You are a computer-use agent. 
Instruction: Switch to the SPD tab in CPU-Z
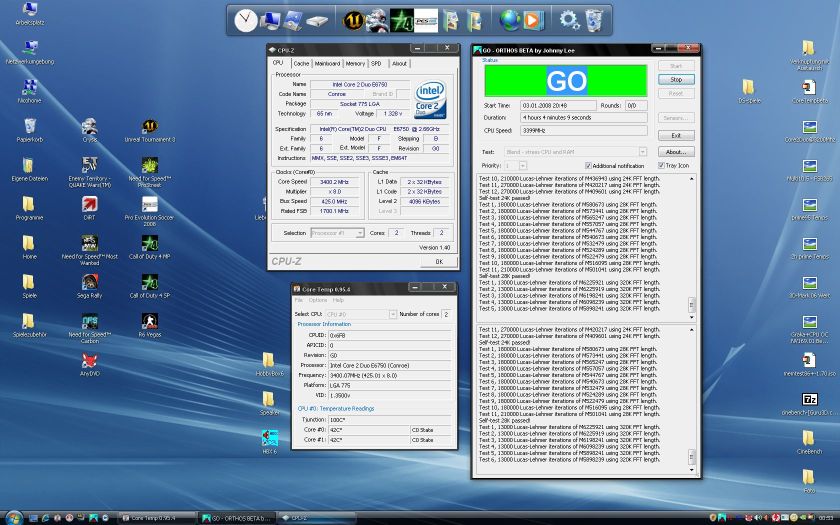click(376, 63)
